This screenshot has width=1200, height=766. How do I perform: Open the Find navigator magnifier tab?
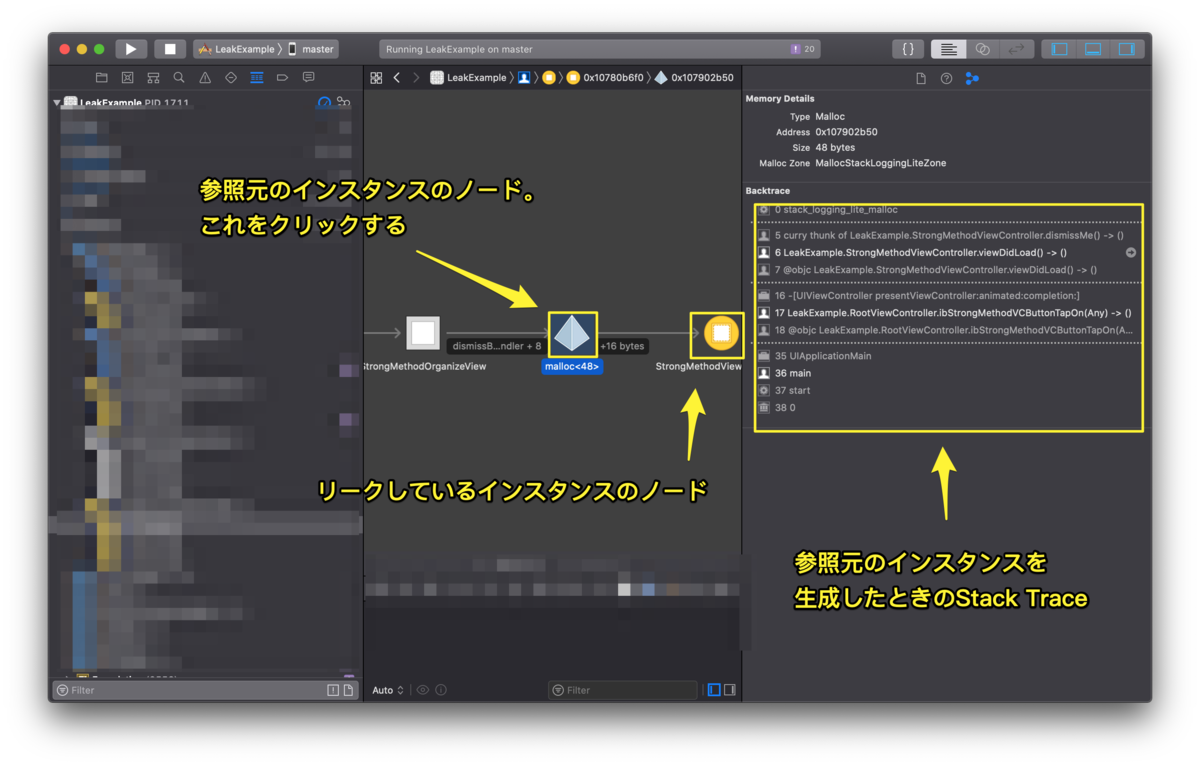(179, 77)
